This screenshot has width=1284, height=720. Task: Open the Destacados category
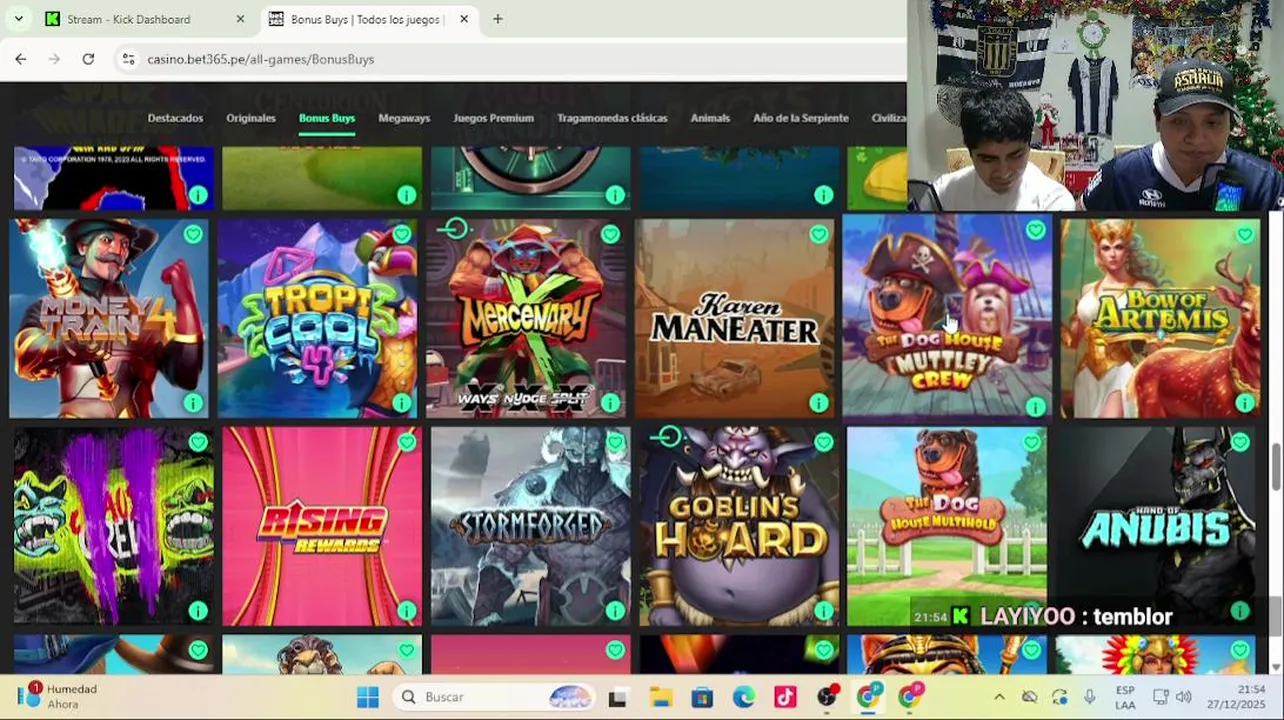pos(175,118)
